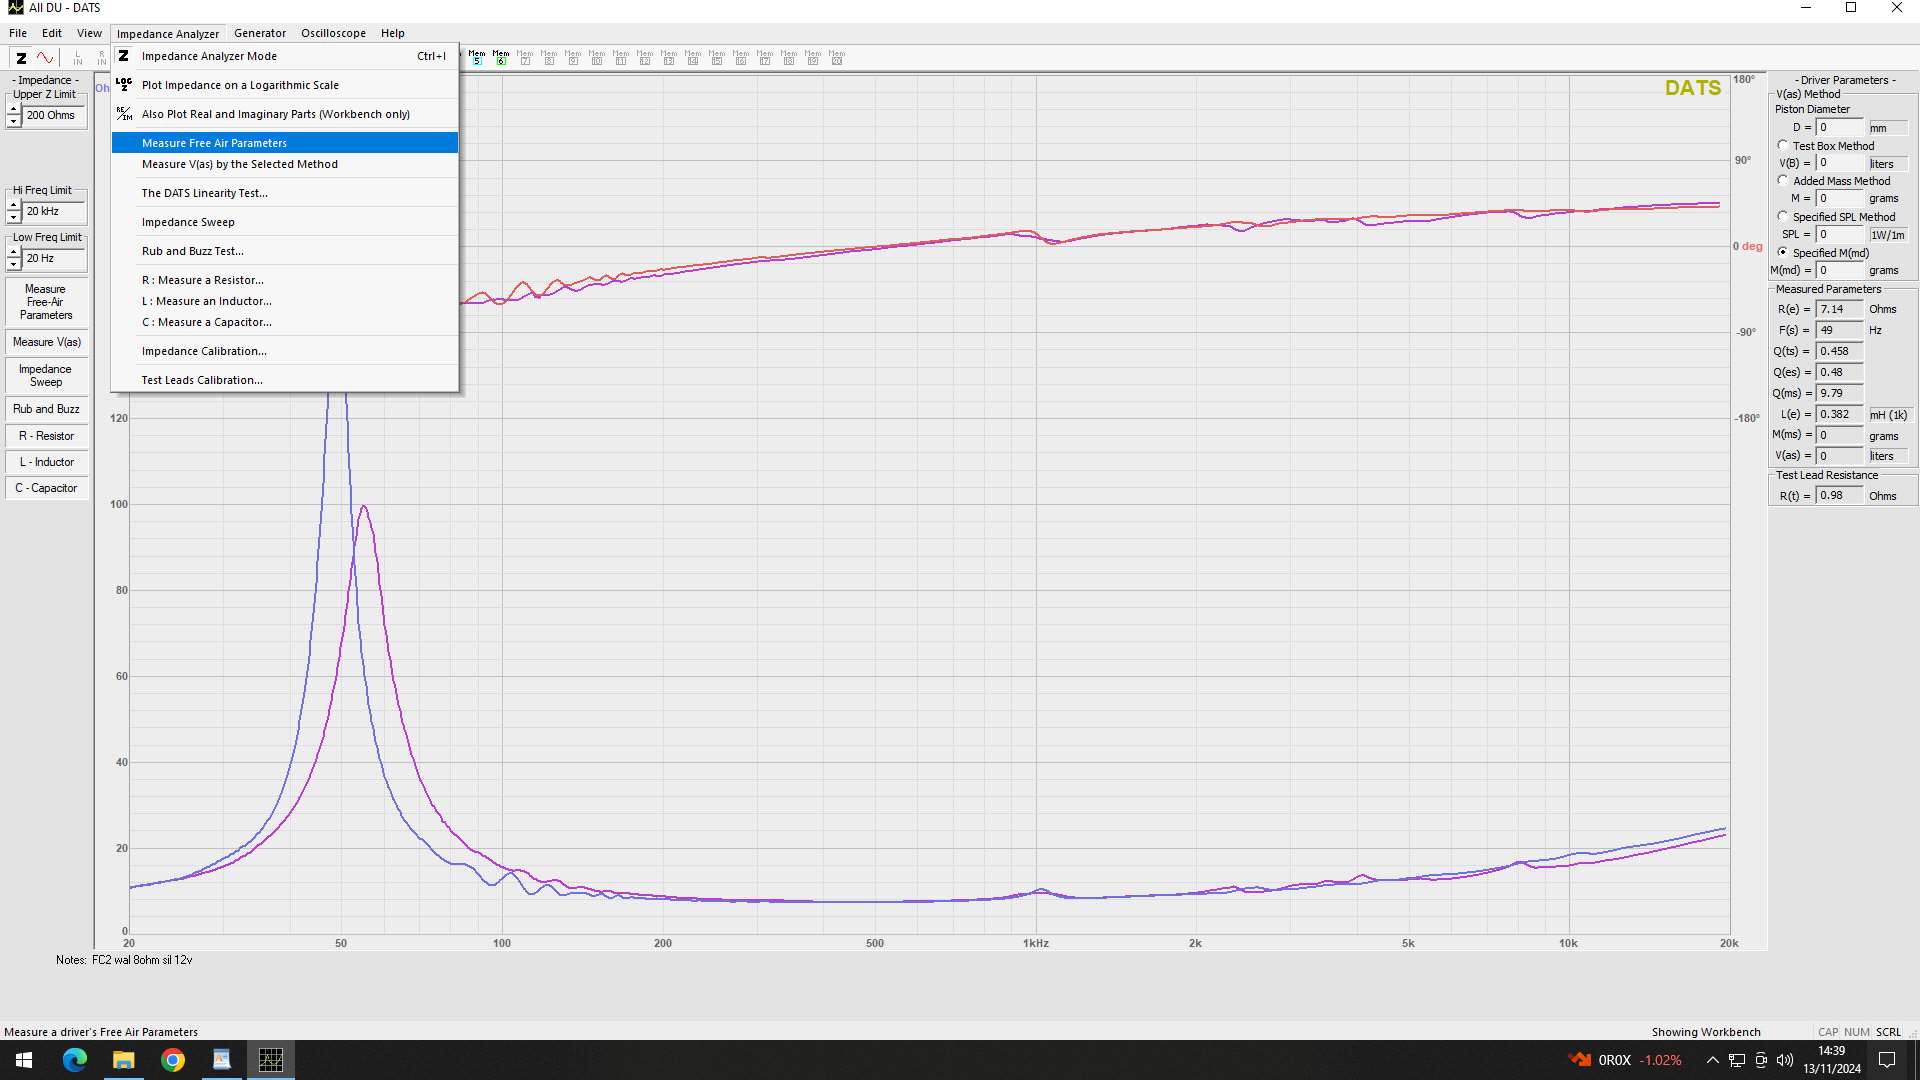Select the Test Box Method radio button
The width and height of the screenshot is (1920, 1080).
(x=1784, y=145)
